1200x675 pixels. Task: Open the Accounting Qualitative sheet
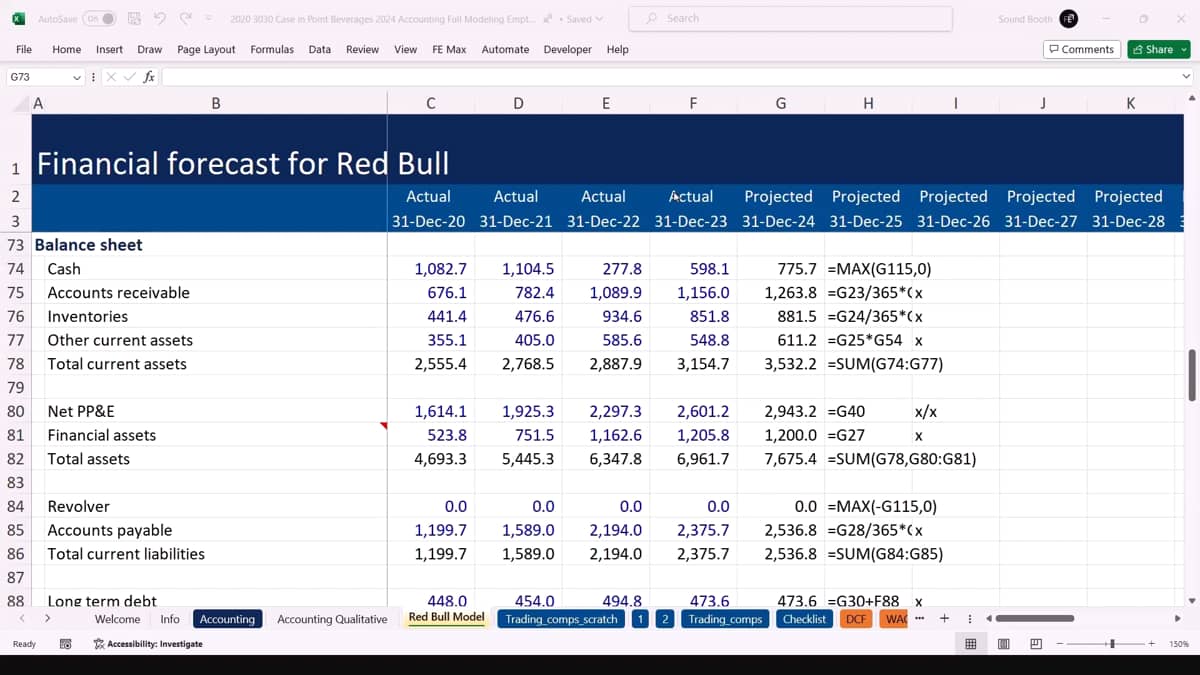(332, 619)
